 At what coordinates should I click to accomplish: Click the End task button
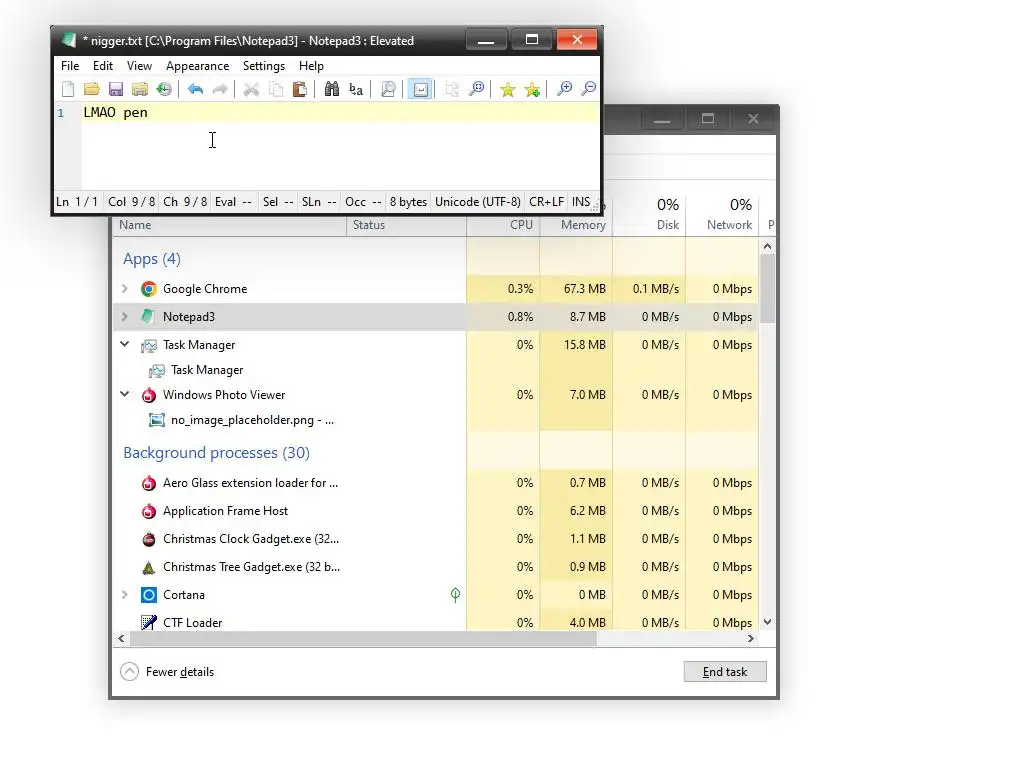point(725,671)
